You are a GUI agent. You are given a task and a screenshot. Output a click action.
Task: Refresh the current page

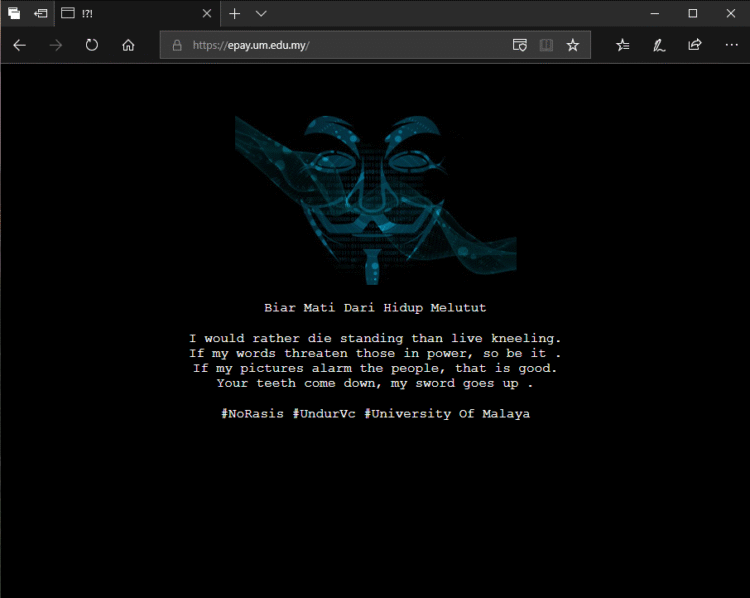(92, 45)
